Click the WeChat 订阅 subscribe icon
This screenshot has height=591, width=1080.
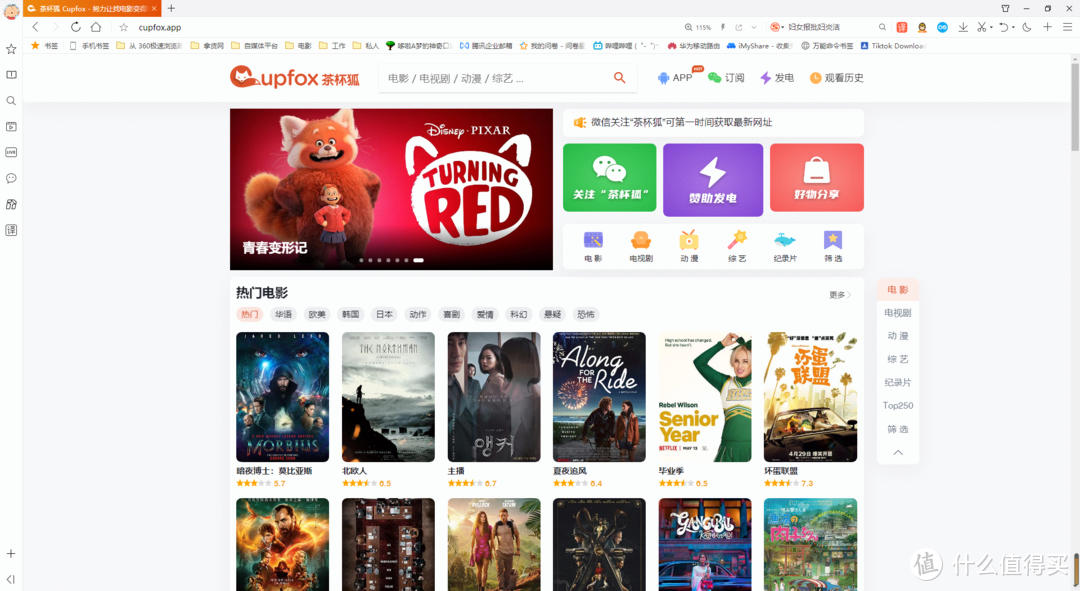[x=714, y=78]
